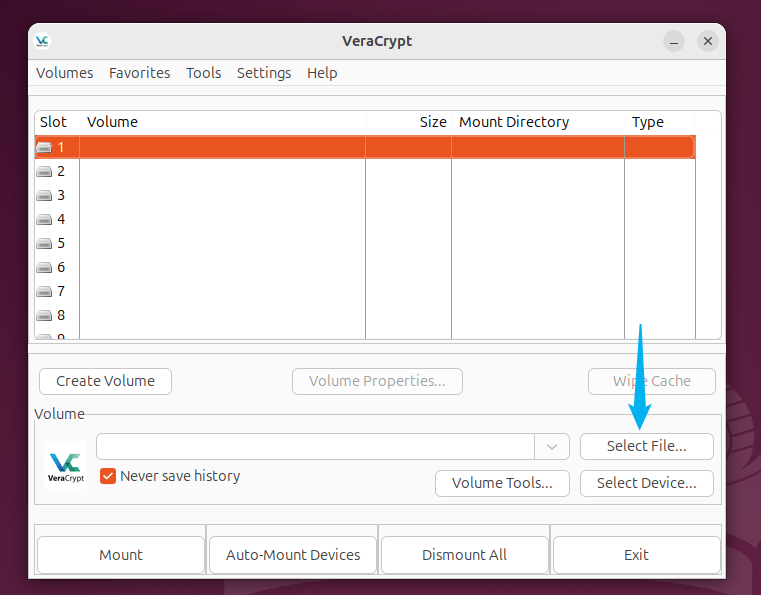Select drive icon for slot 6
Viewport: 761px width, 595px height.
pos(44,267)
